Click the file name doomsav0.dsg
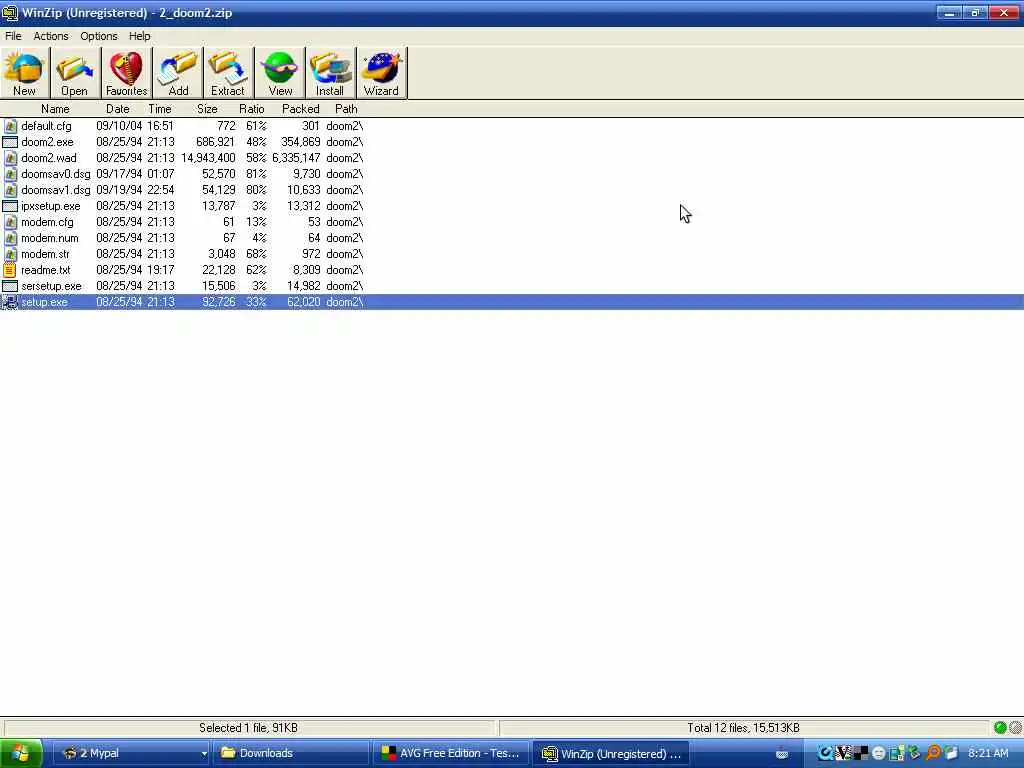 [56, 174]
